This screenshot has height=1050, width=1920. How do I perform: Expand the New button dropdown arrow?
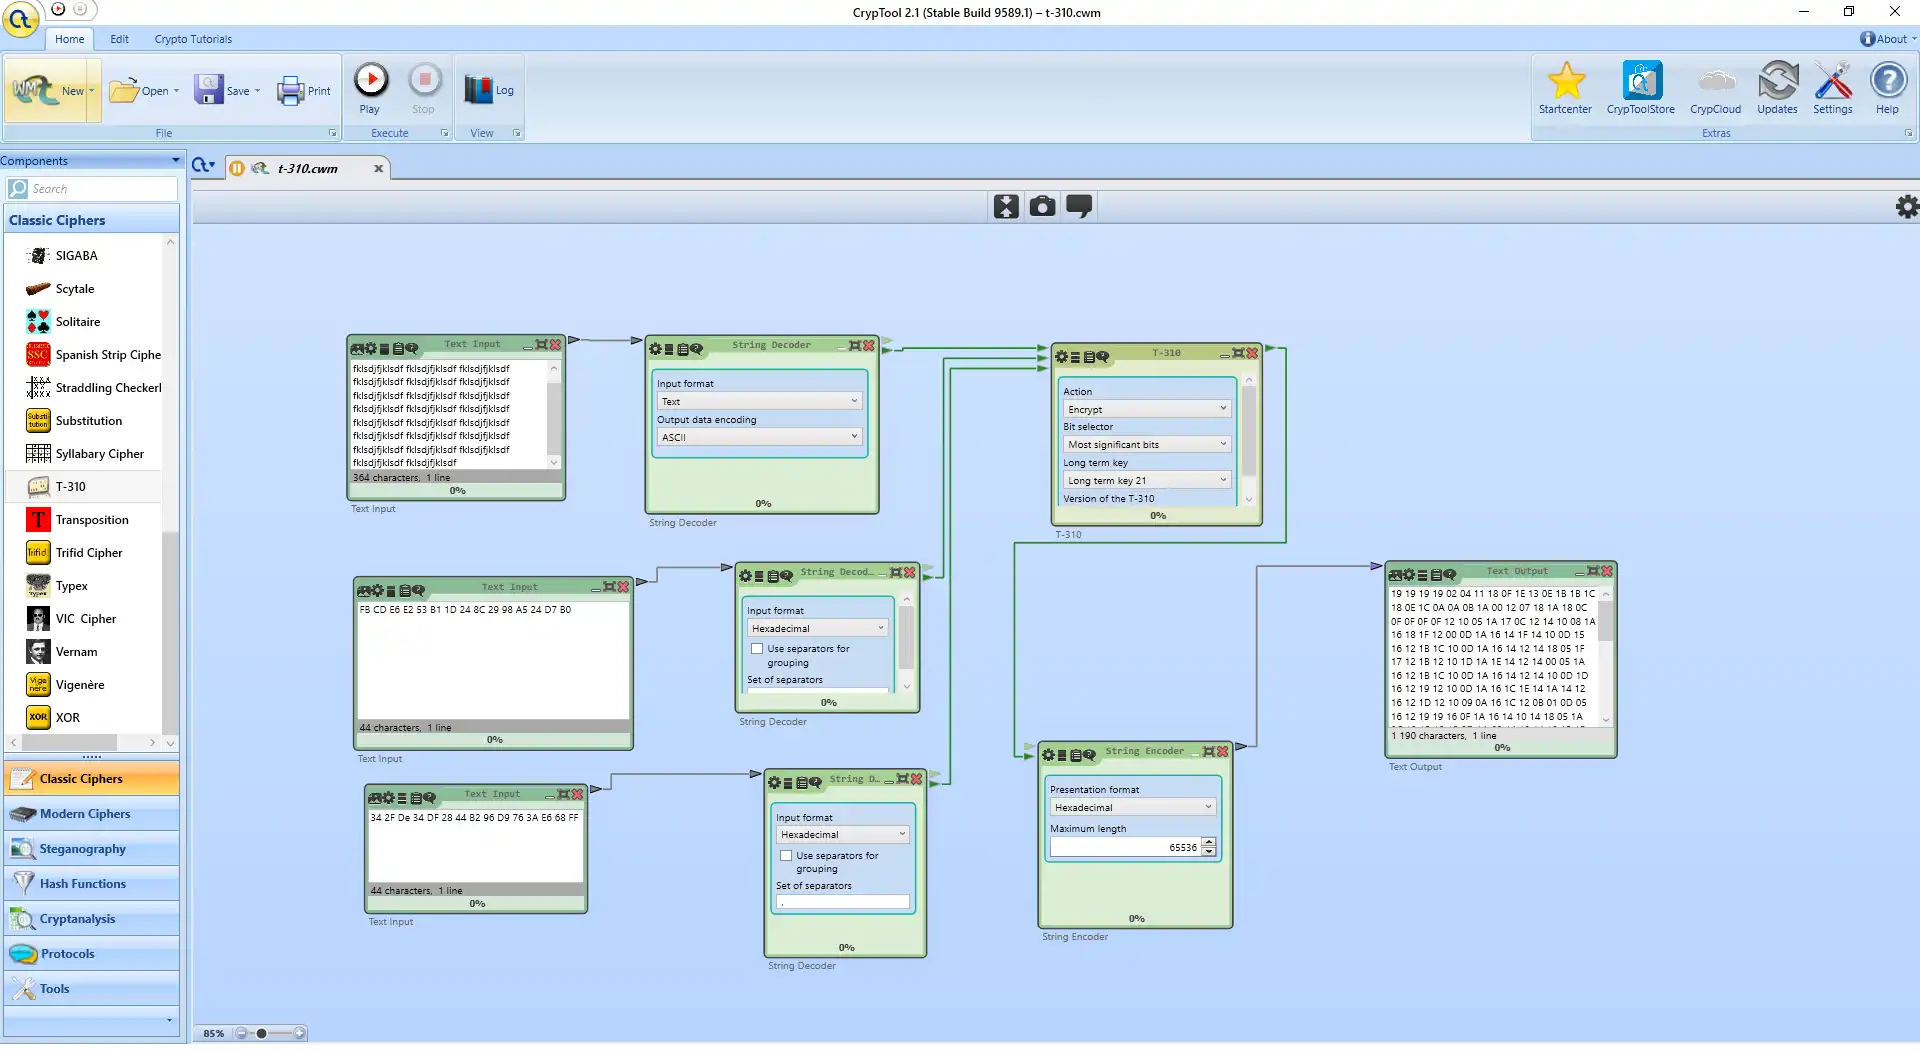(92, 90)
